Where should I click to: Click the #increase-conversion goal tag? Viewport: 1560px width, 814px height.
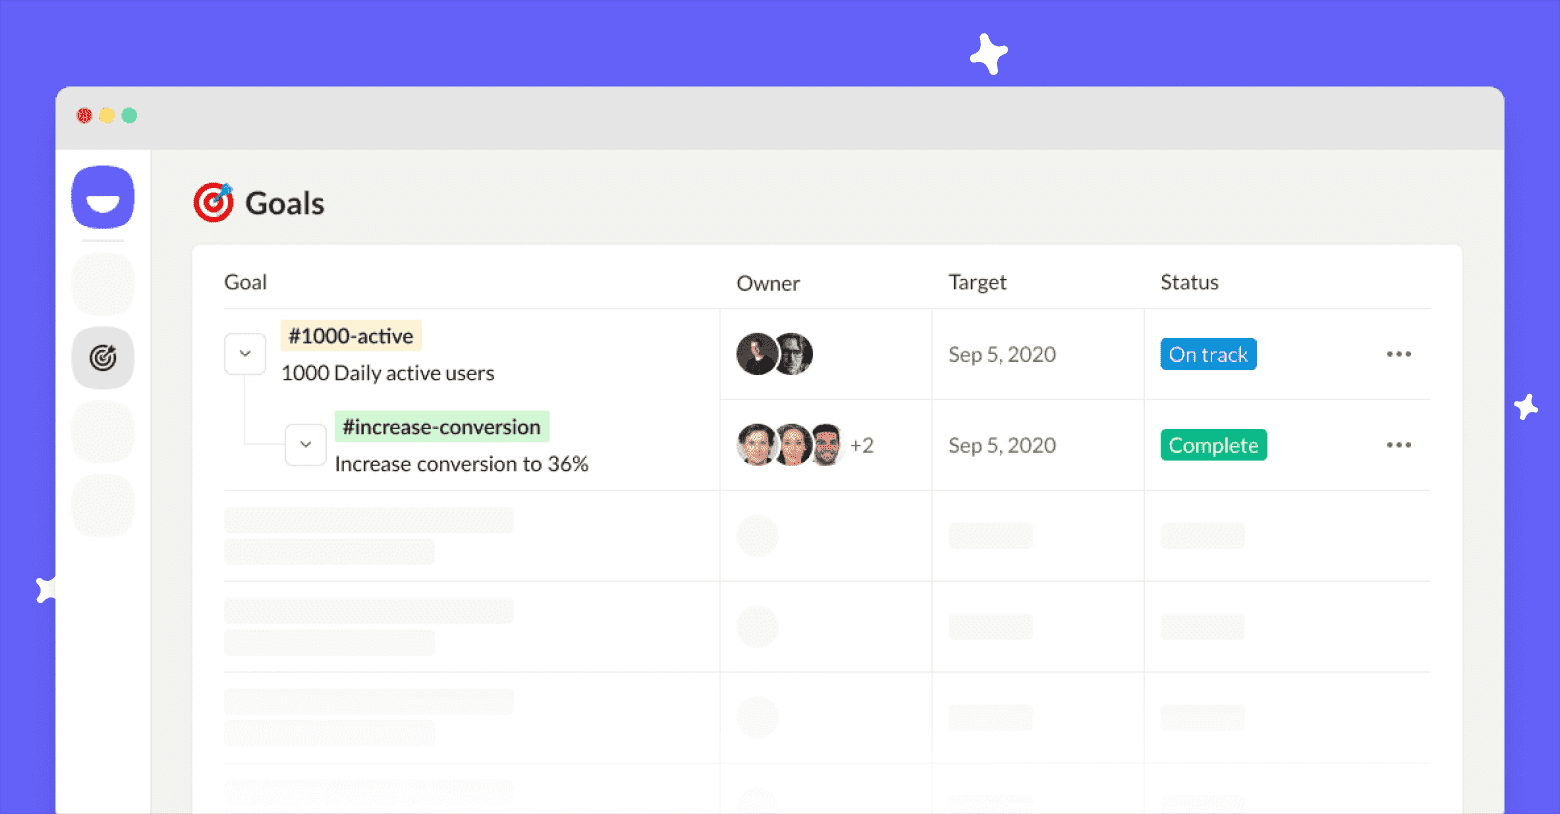tap(441, 427)
